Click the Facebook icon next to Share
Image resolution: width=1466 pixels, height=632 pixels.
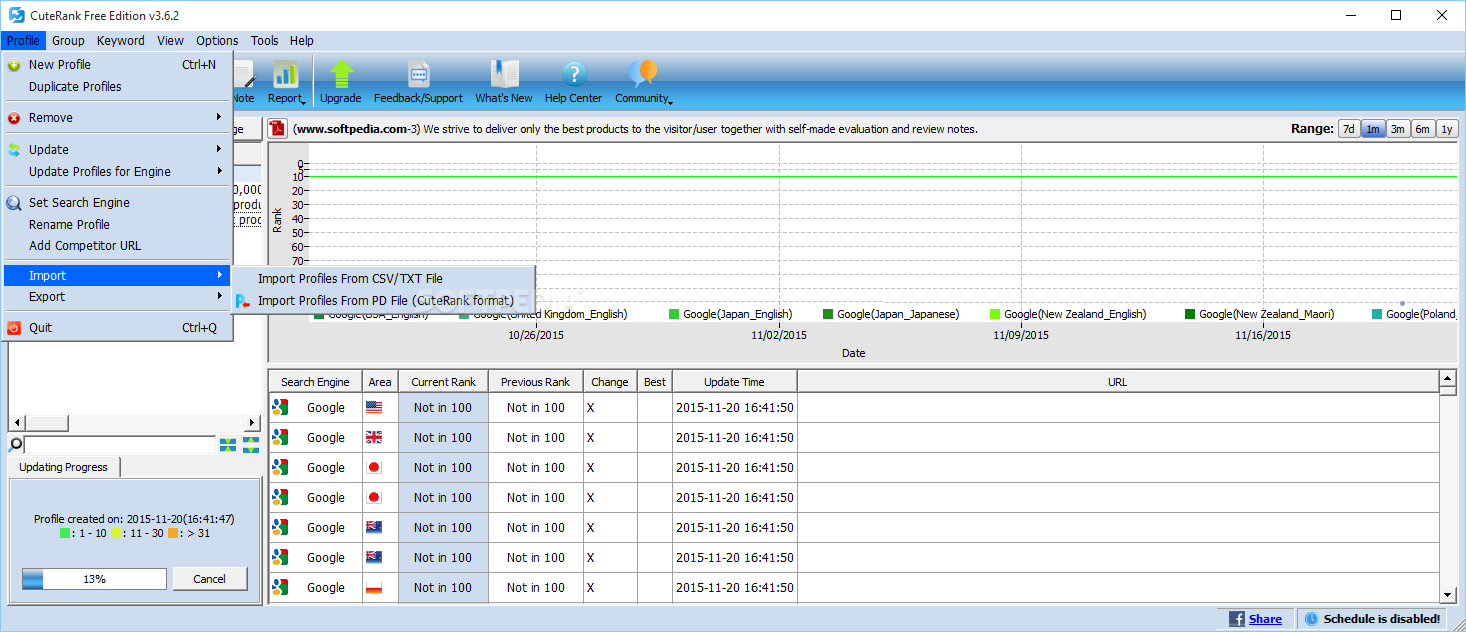[1237, 619]
